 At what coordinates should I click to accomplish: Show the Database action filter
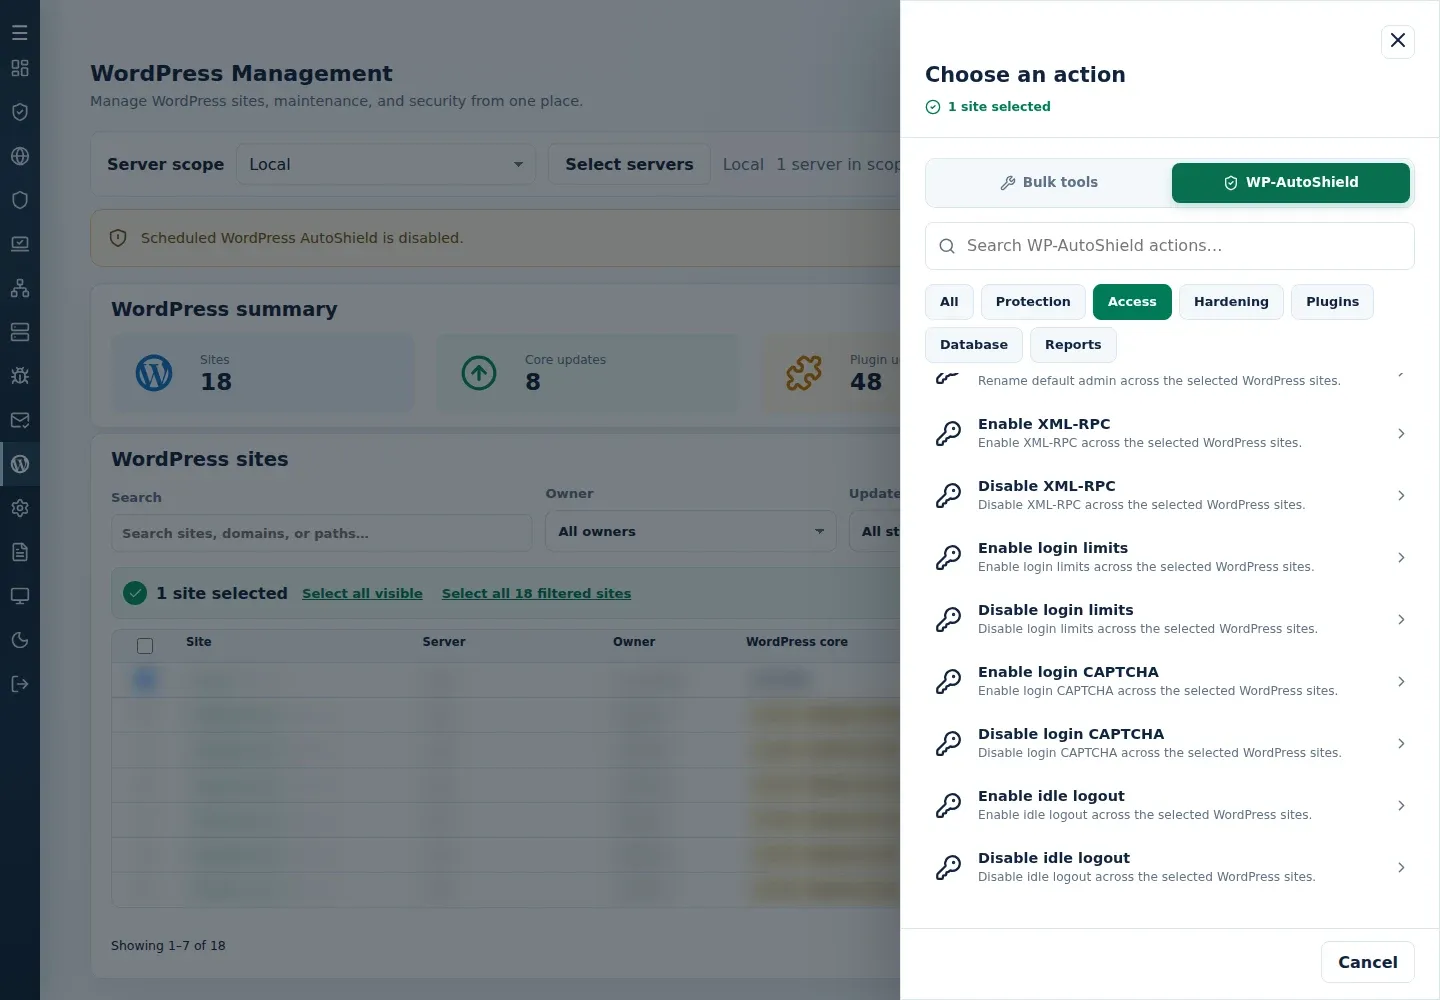(x=974, y=345)
